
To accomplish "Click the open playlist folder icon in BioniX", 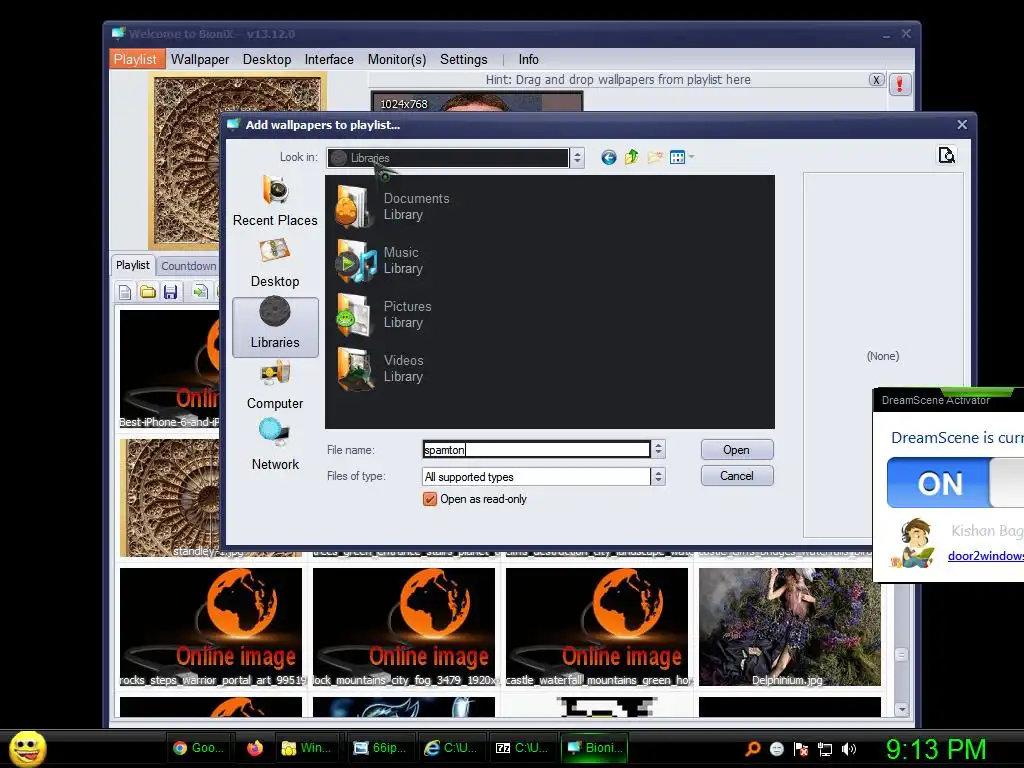I will pos(148,292).
